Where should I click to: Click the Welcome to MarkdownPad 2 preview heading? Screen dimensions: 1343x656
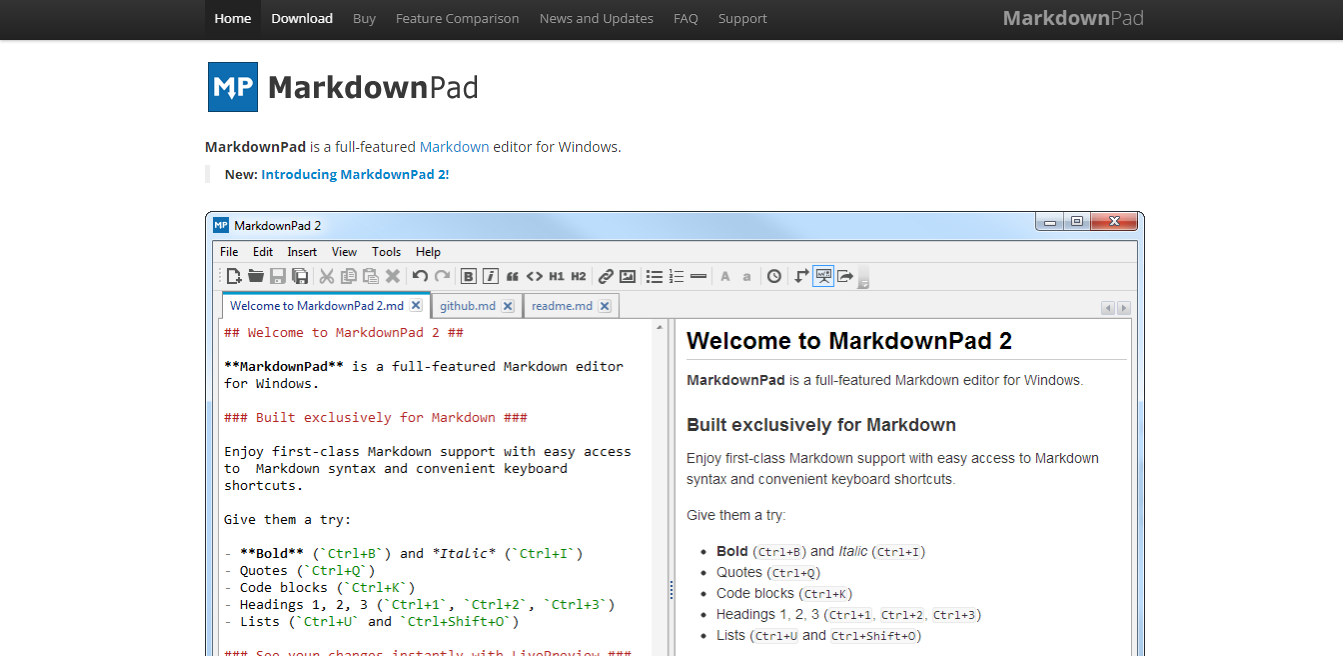(x=849, y=341)
